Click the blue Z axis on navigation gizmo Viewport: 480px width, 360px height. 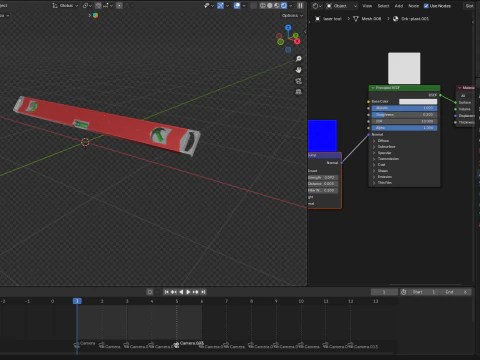click(288, 27)
